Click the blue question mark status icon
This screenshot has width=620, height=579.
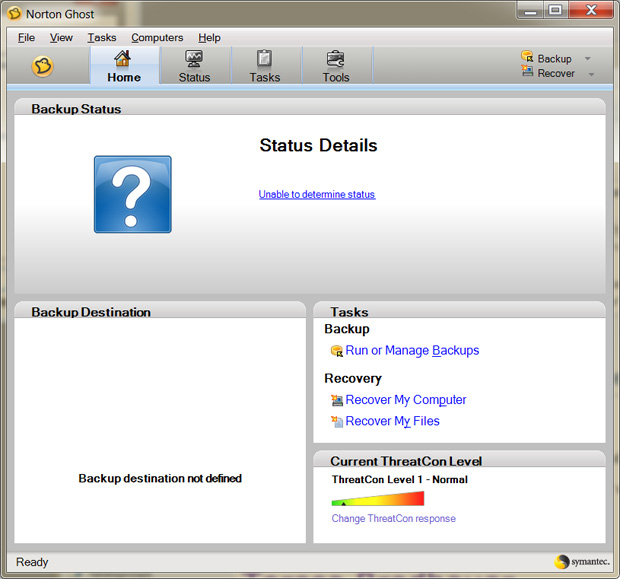coord(133,194)
